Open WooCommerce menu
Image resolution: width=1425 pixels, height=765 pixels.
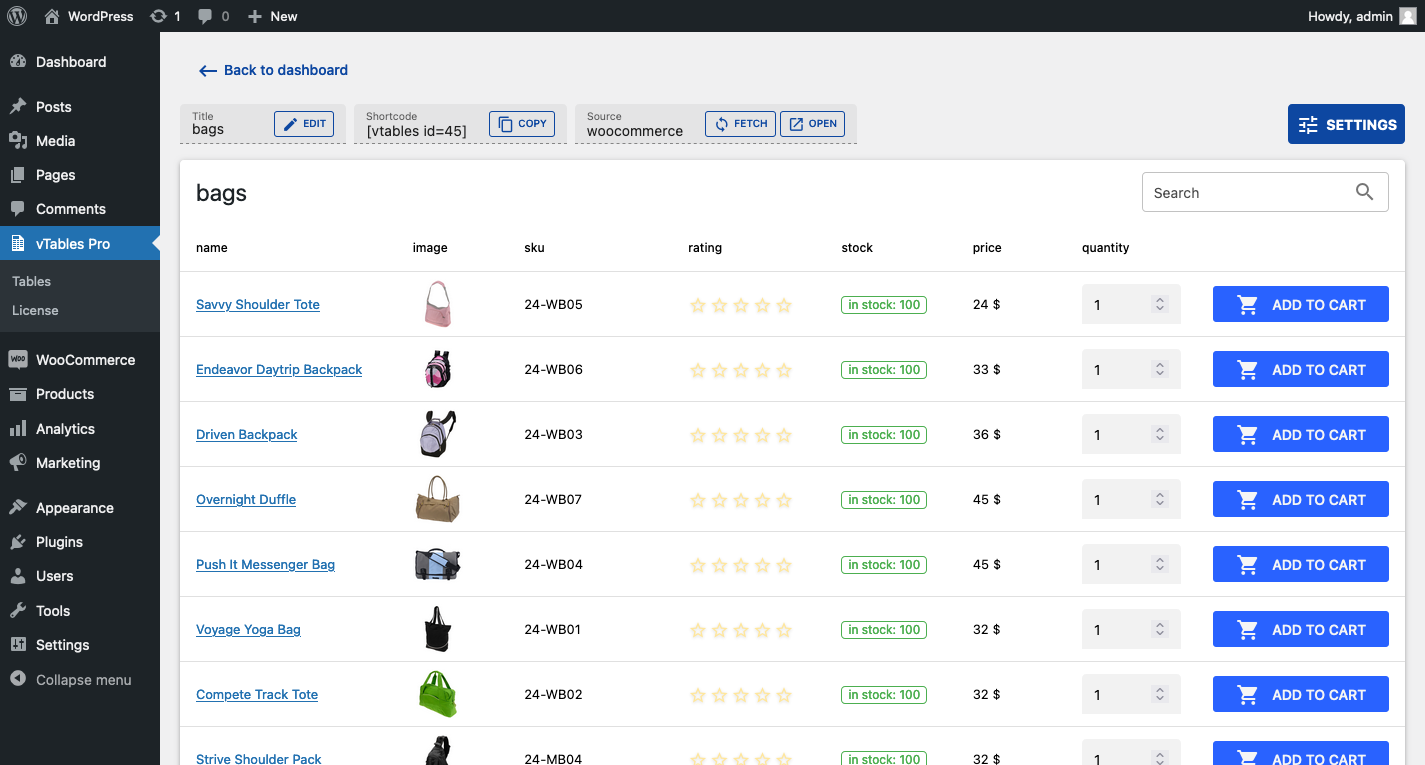click(80, 360)
